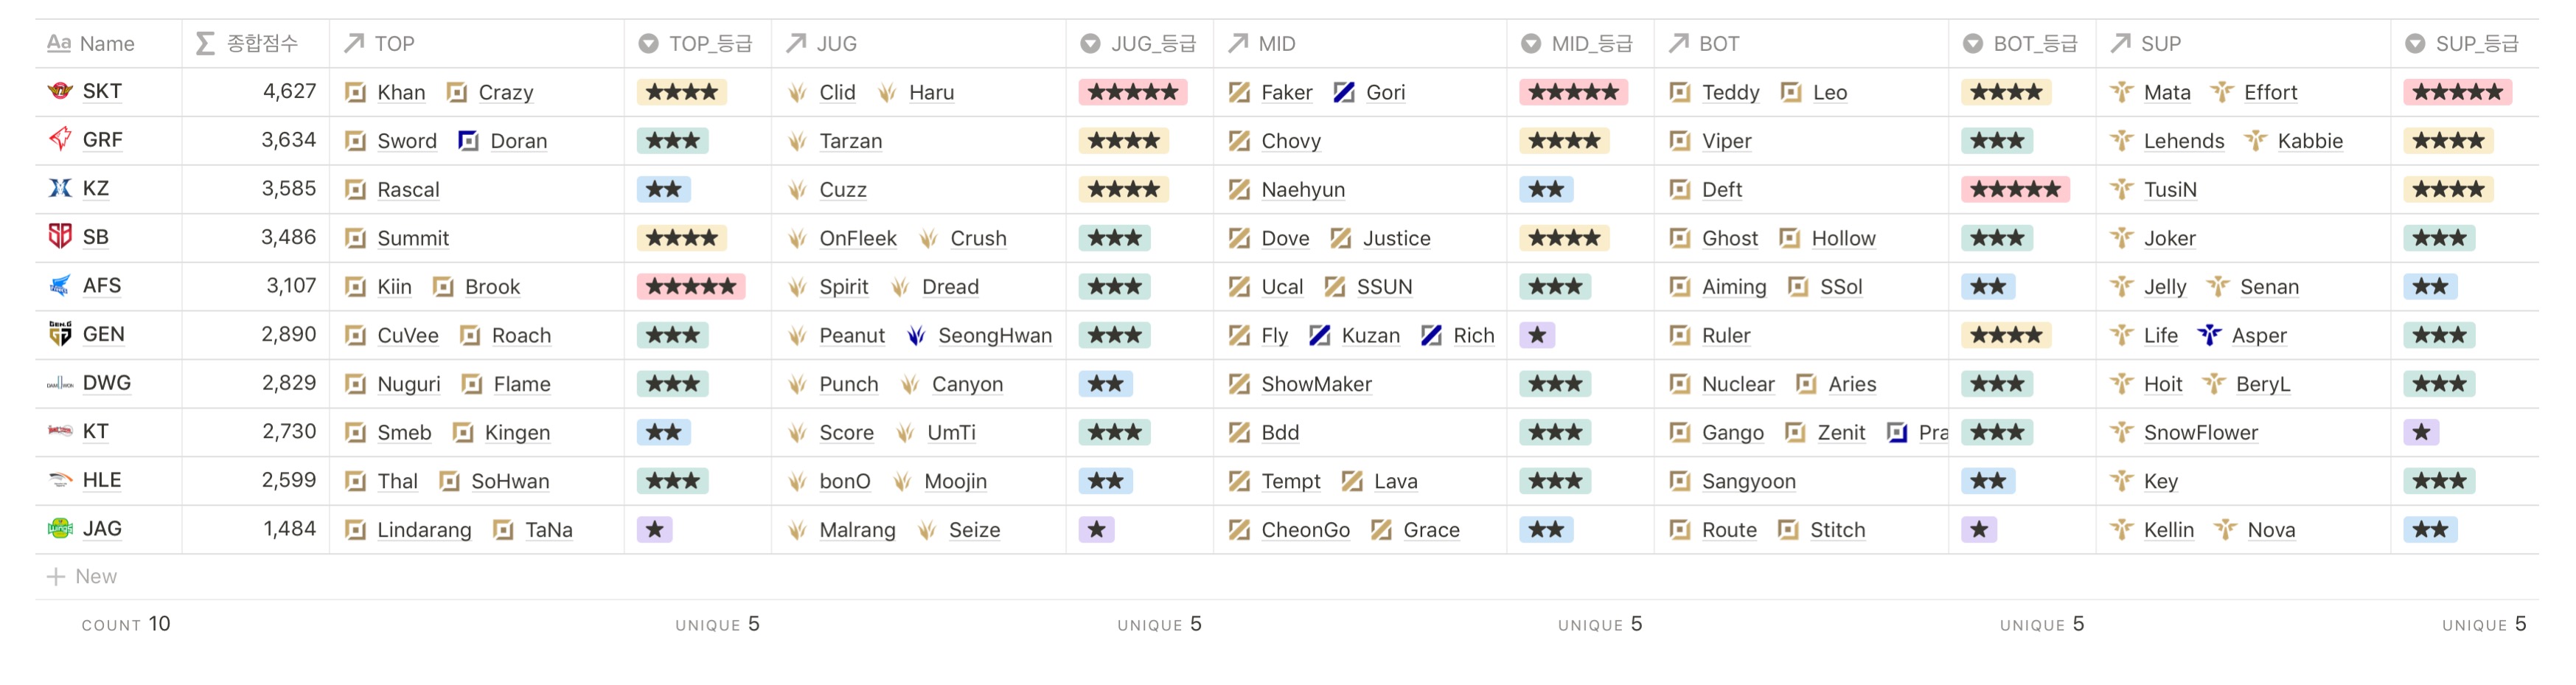Click the SKT team logo icon
This screenshot has height=685, width=2576.
point(60,91)
